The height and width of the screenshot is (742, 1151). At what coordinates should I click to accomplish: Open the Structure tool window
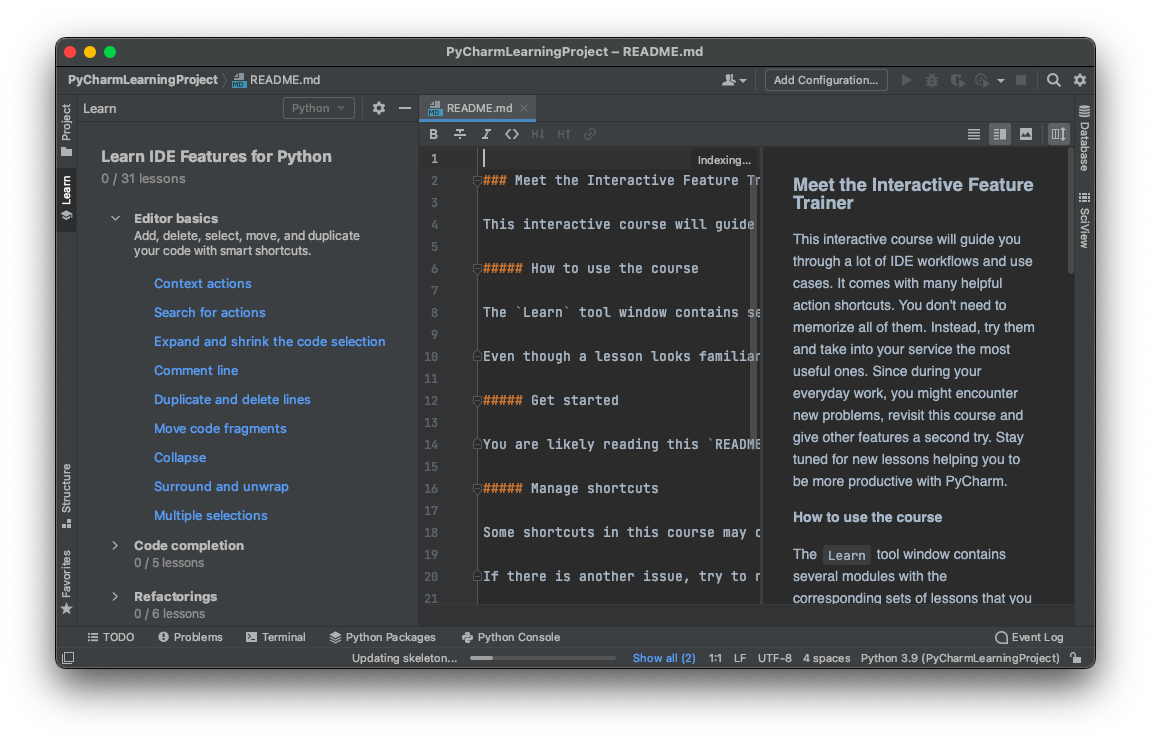[67, 495]
